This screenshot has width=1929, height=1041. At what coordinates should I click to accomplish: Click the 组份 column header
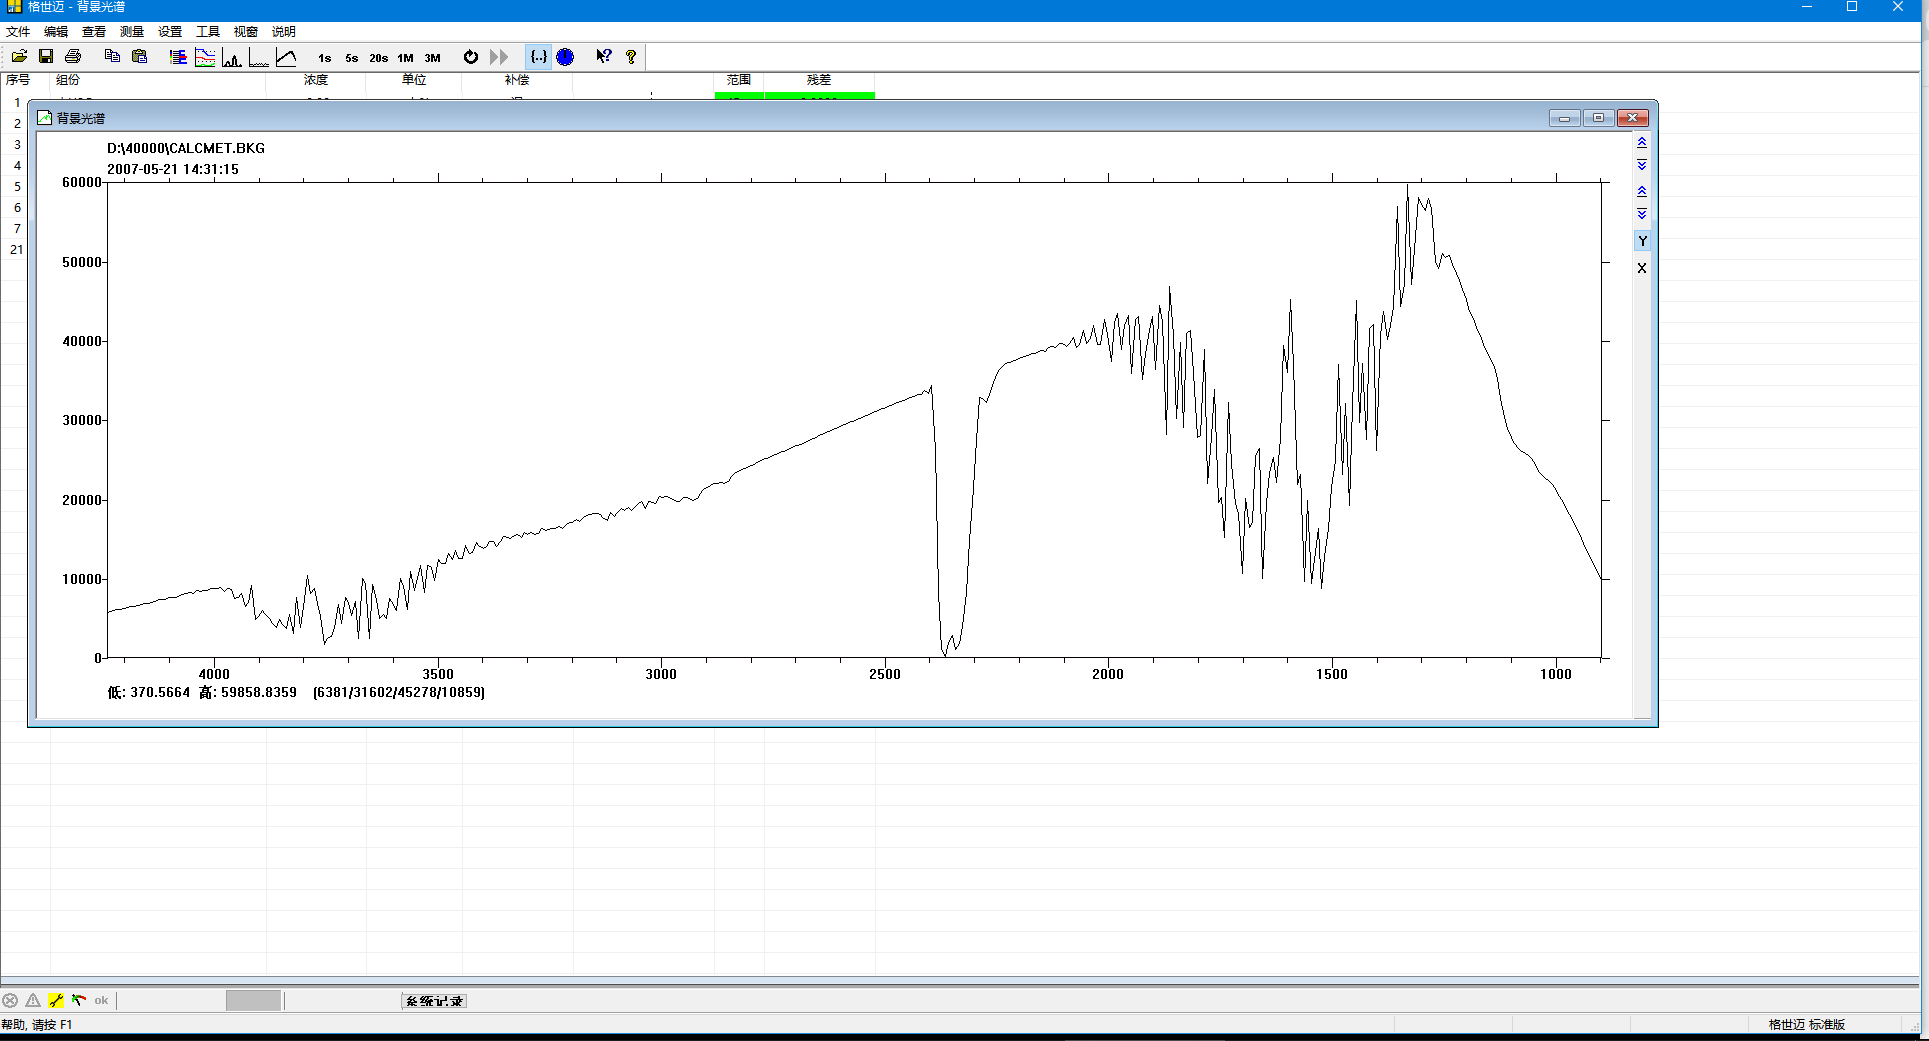[68, 80]
